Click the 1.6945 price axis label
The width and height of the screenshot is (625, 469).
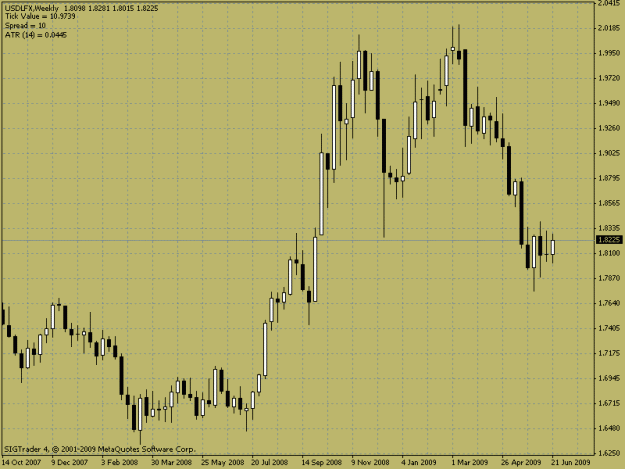click(x=609, y=378)
